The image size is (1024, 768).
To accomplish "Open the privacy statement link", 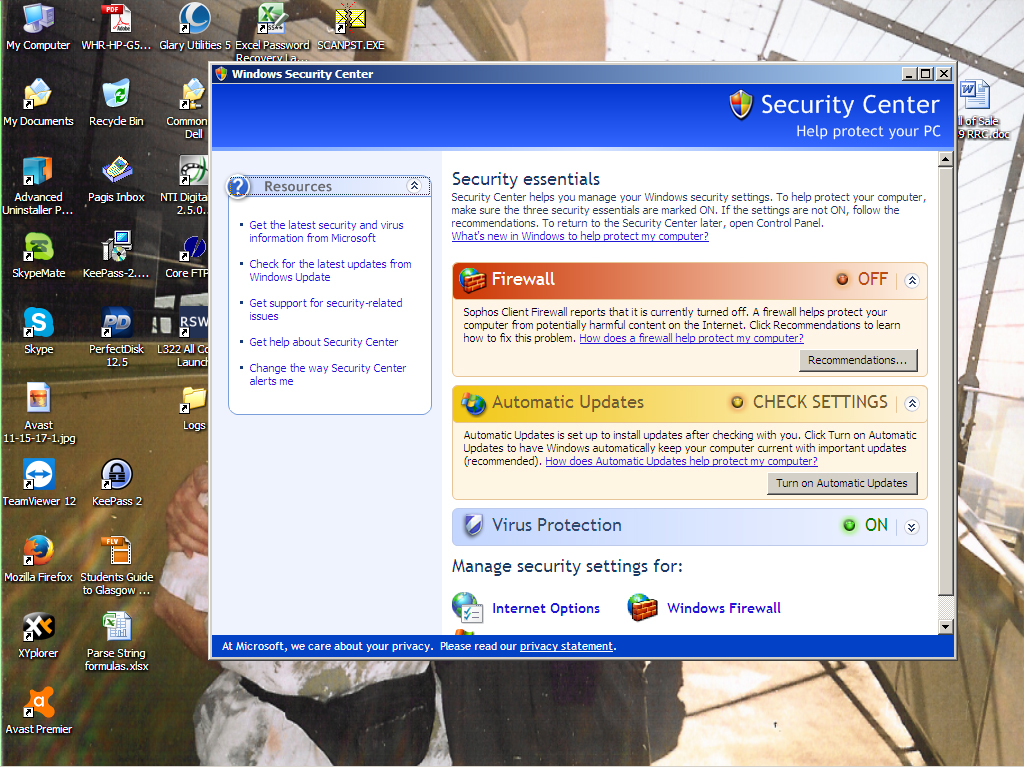I will click(566, 646).
